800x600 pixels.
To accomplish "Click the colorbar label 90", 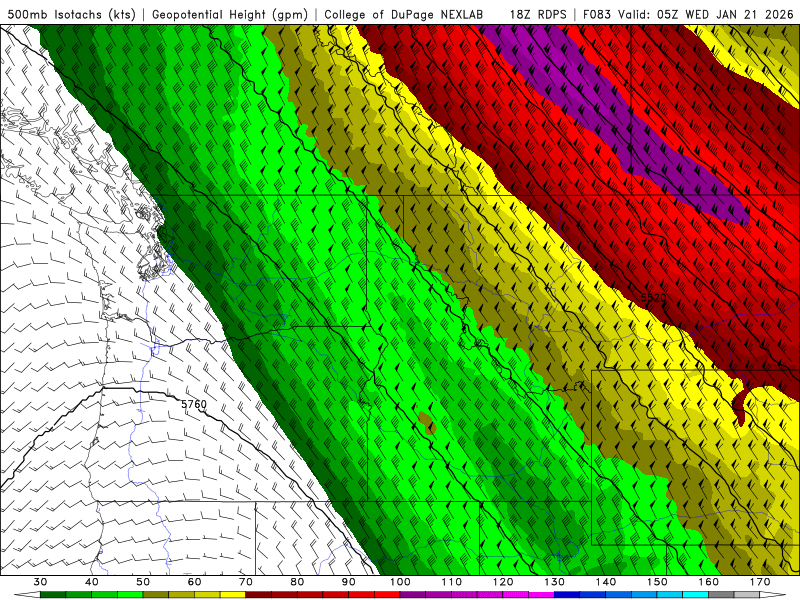I will 349,582.
